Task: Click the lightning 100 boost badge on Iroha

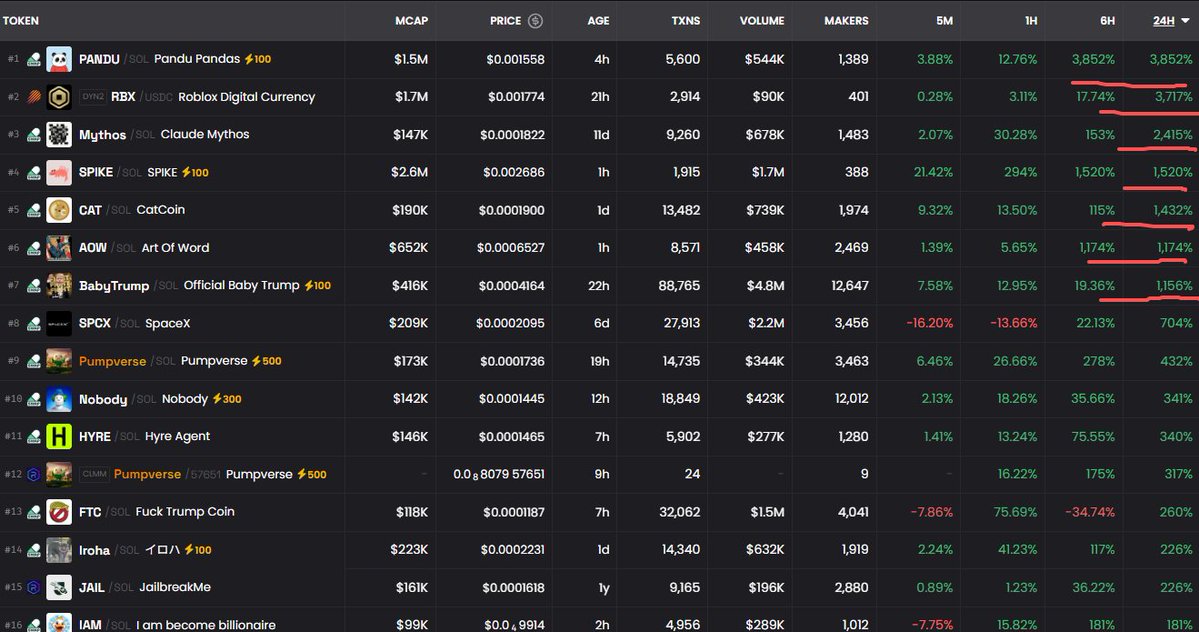Action: pyautogui.click(x=198, y=550)
